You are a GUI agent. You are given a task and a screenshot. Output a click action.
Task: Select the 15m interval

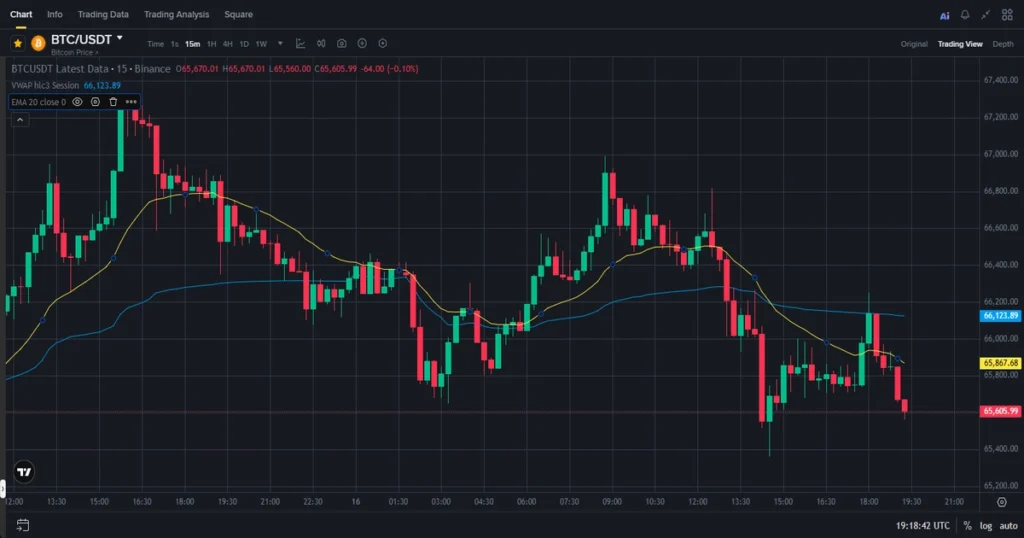(192, 44)
